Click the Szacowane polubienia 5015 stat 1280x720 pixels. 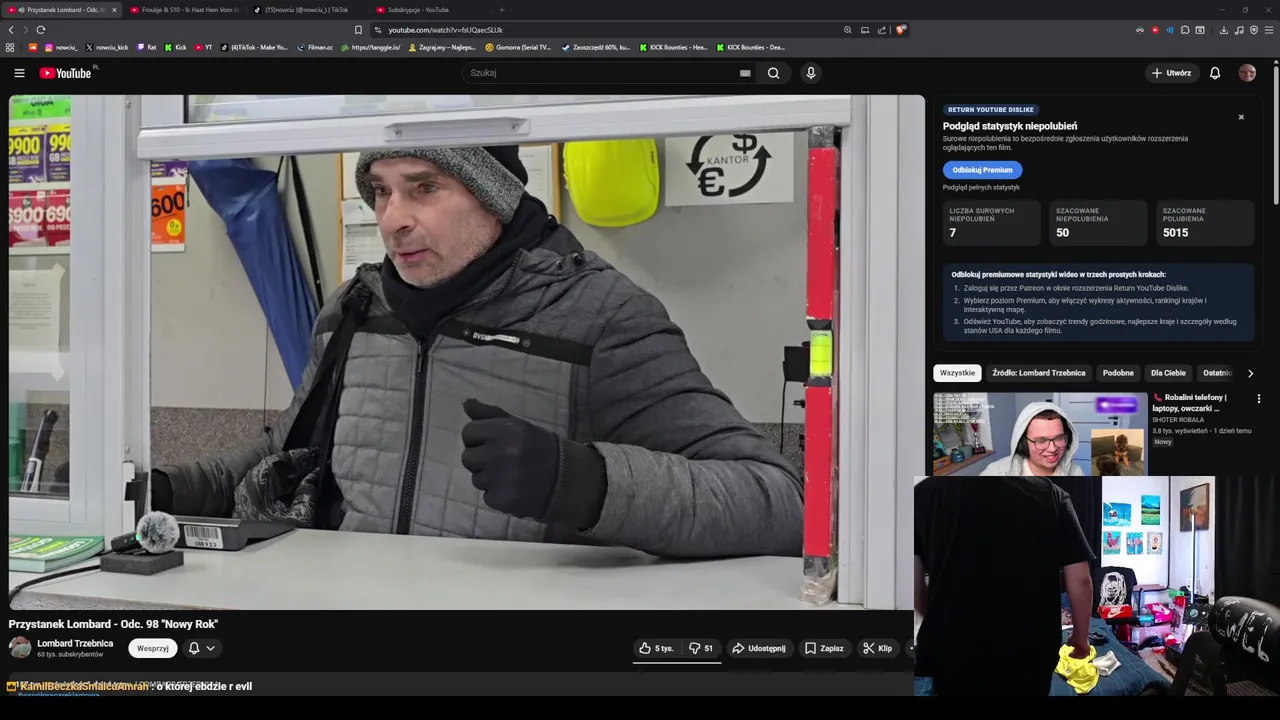point(1205,223)
